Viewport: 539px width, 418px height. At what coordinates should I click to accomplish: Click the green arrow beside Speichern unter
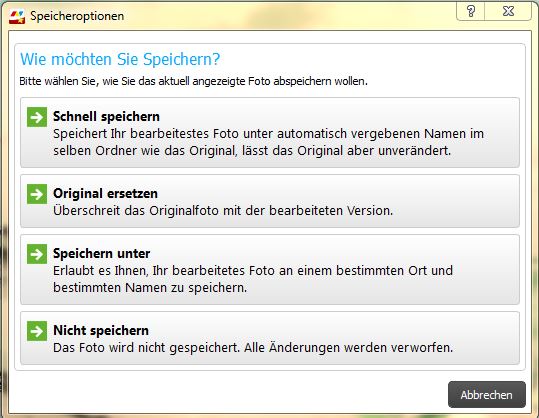click(x=37, y=254)
